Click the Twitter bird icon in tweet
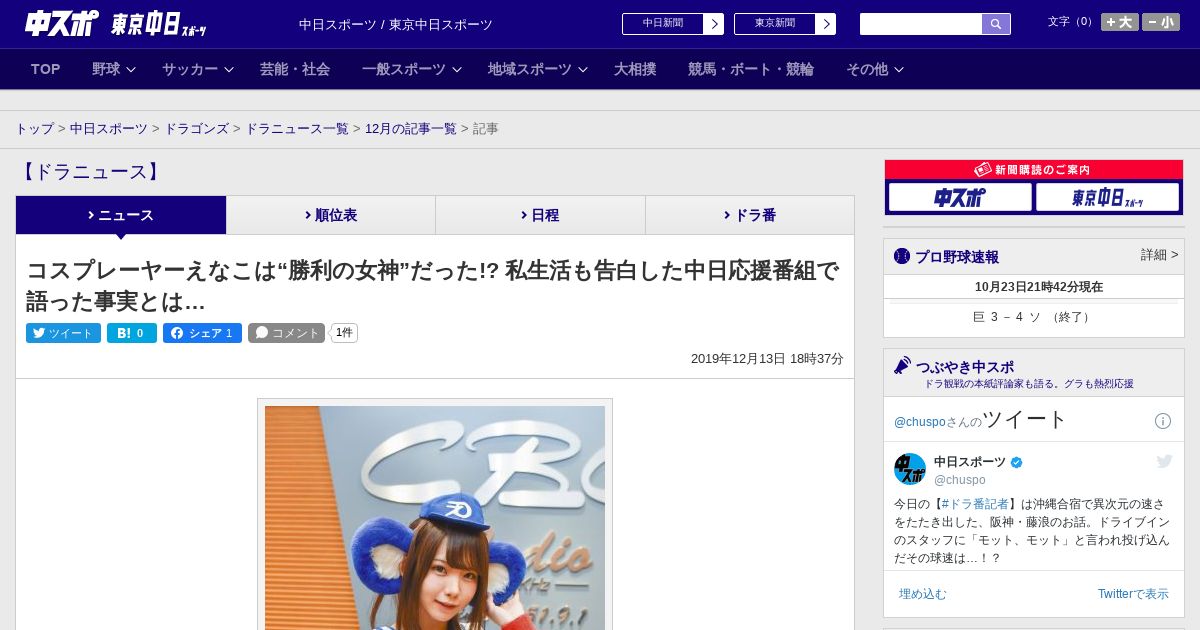This screenshot has width=1200, height=630. (x=1164, y=461)
